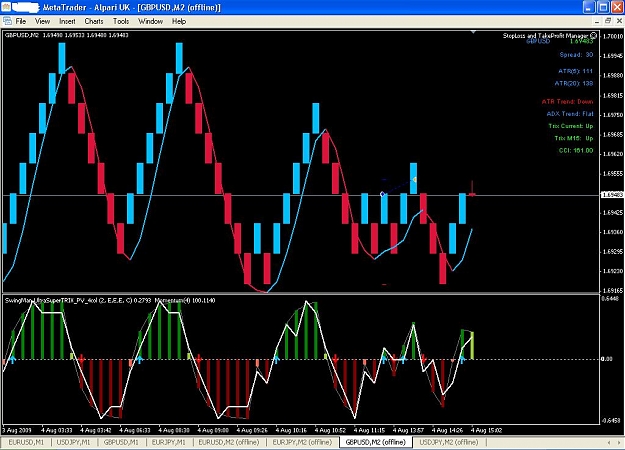This screenshot has width=625, height=450.
Task: Click the 'Trix Current: Up' label
Action: point(571,126)
